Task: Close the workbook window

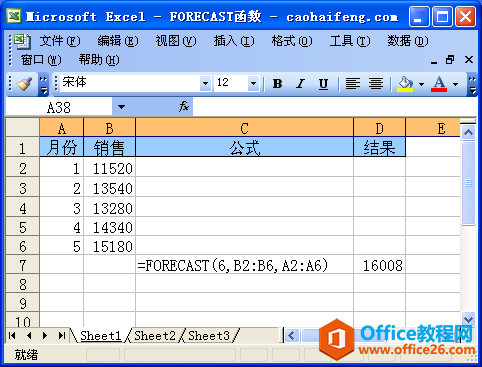Action: pos(469,60)
